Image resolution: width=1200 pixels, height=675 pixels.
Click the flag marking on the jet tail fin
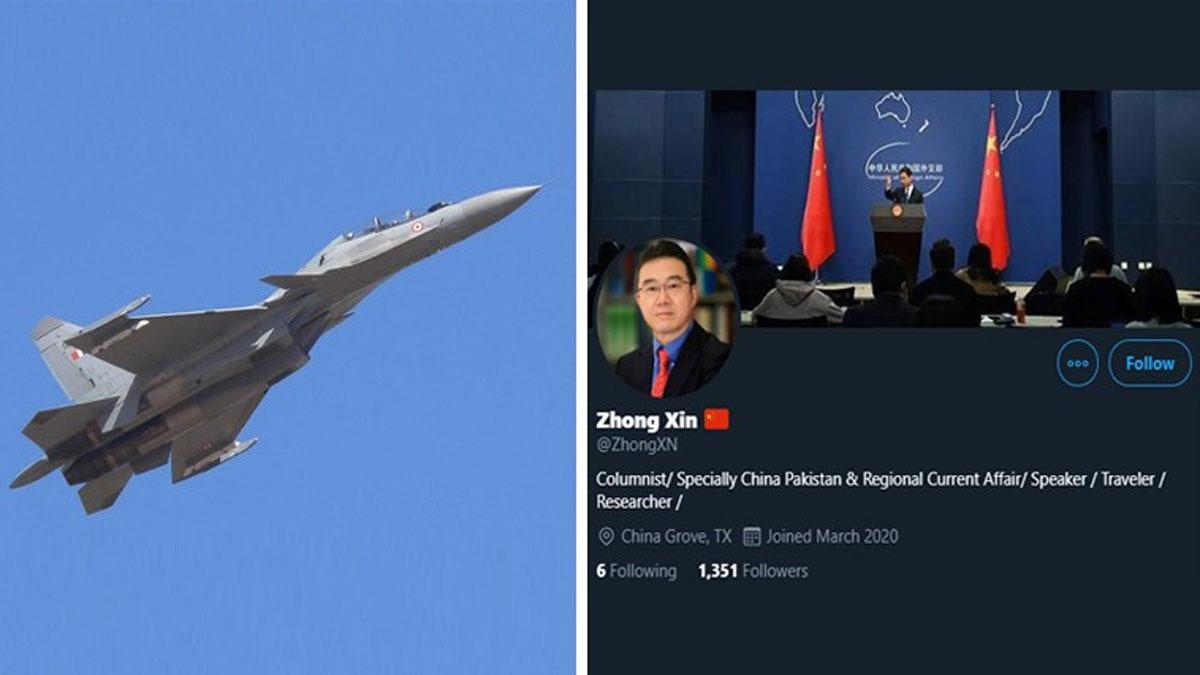(77, 355)
